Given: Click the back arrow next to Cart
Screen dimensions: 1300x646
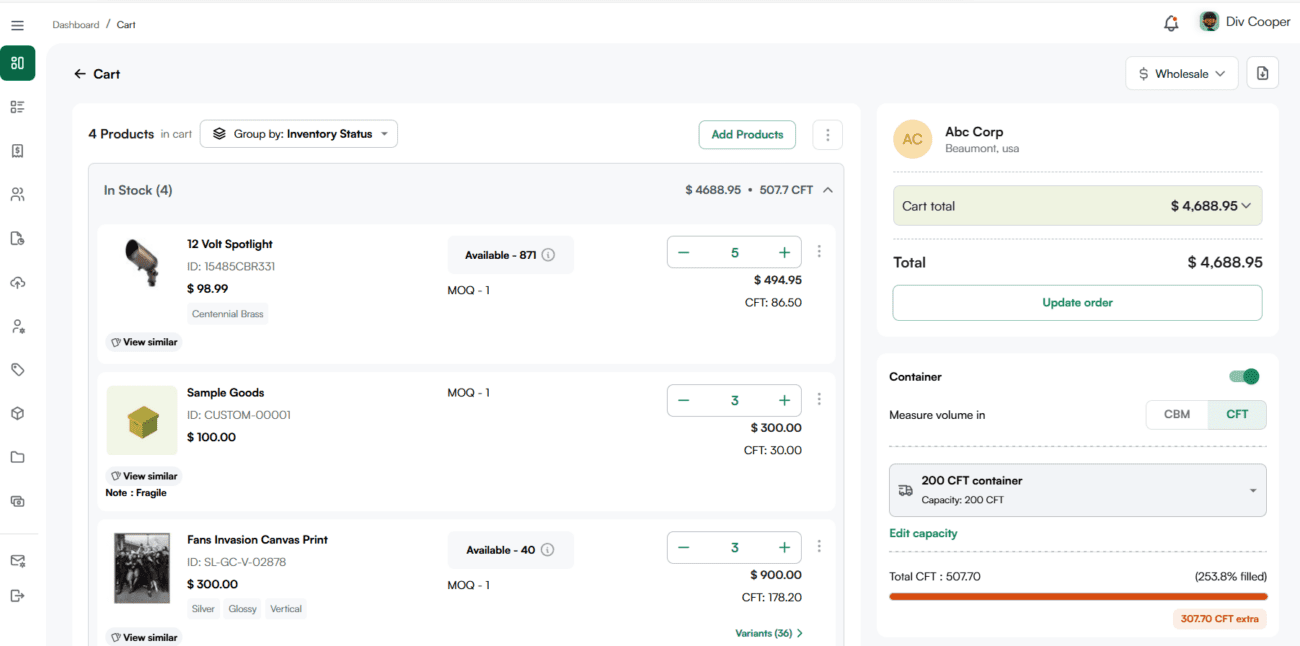Looking at the screenshot, I should tap(80, 74).
